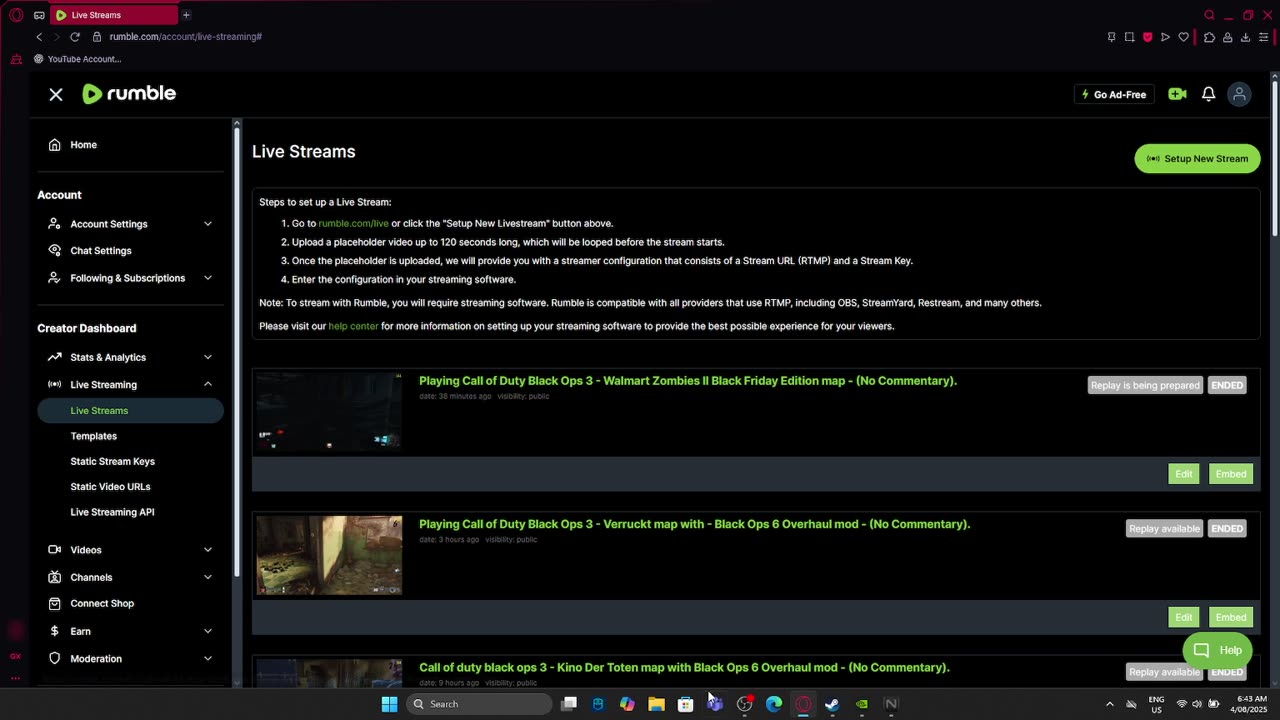Click the Walmart Zombies stream thumbnail
Screen dimensions: 1280x720
tap(329, 411)
